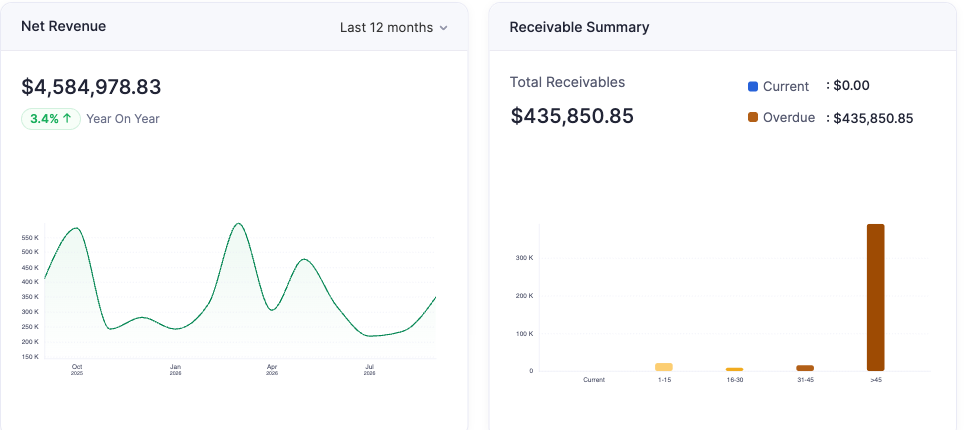
Task: Click the Overdue legend label
Action: (x=789, y=117)
